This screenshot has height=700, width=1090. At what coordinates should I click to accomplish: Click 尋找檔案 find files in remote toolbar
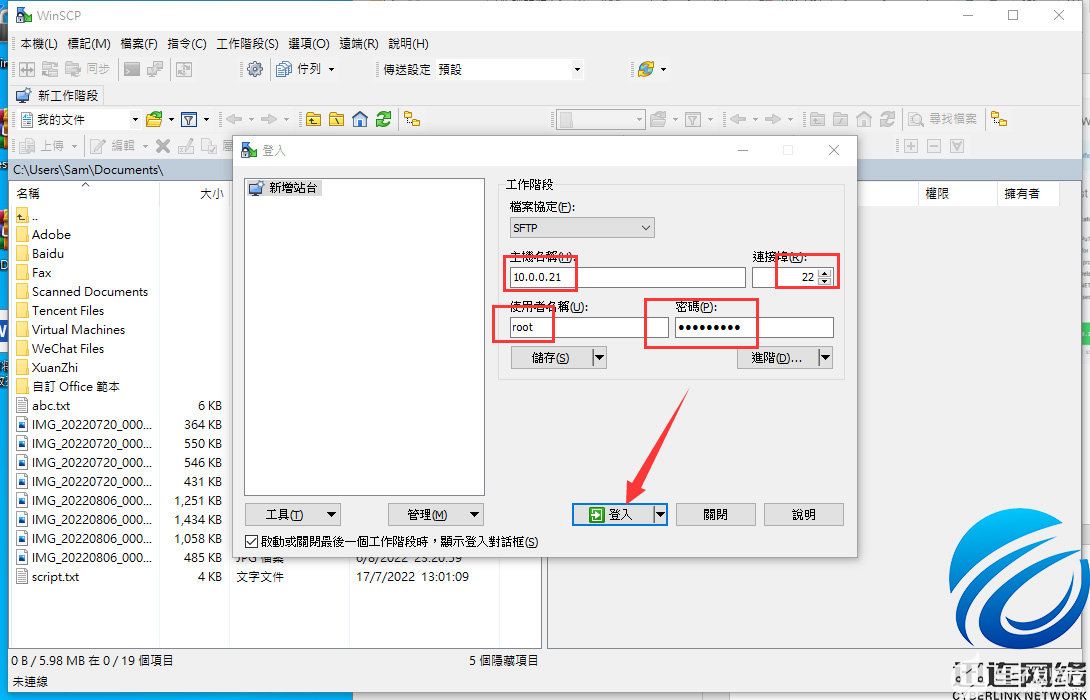pos(943,120)
